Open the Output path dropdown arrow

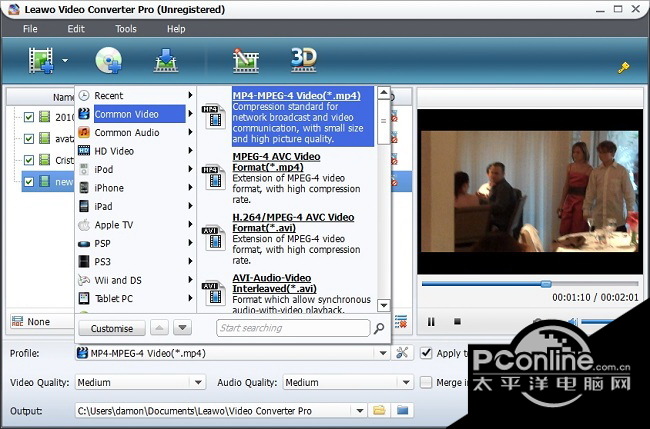(360, 411)
